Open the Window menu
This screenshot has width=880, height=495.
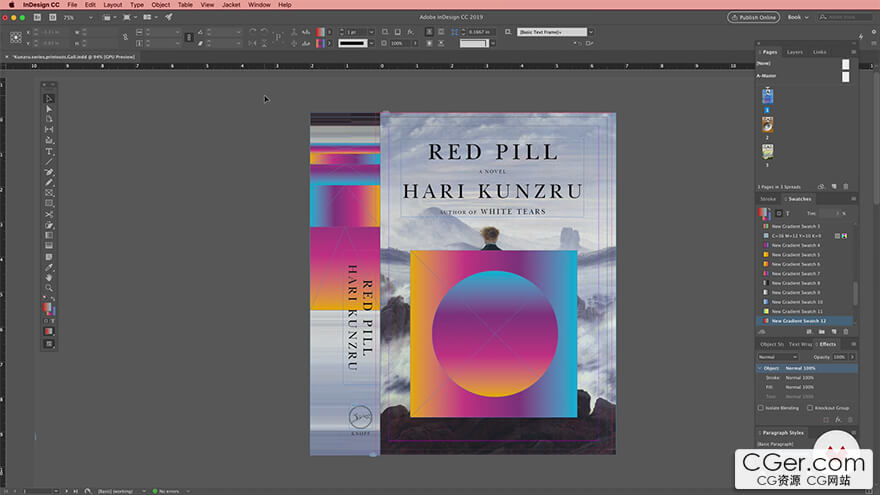259,4
